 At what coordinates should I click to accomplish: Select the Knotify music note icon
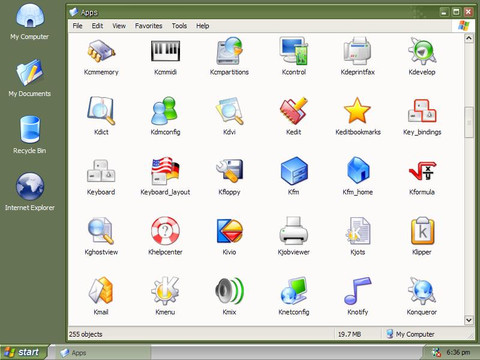coord(357,291)
